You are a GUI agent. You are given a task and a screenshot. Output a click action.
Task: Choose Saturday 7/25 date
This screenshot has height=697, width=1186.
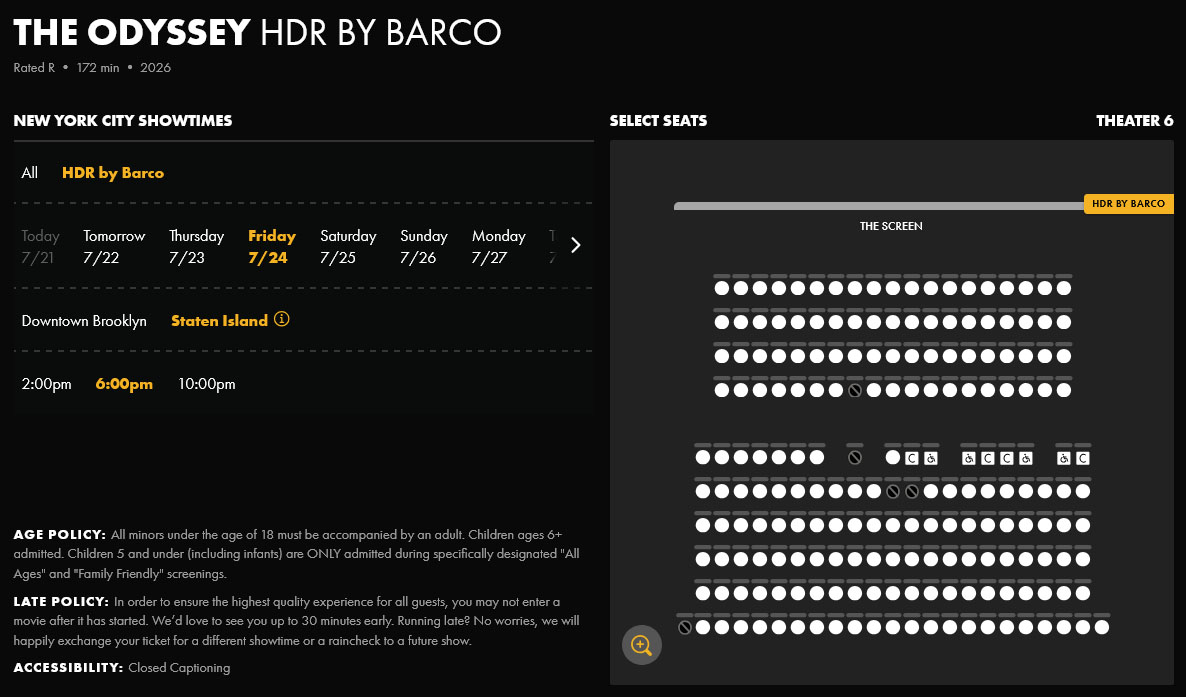348,247
